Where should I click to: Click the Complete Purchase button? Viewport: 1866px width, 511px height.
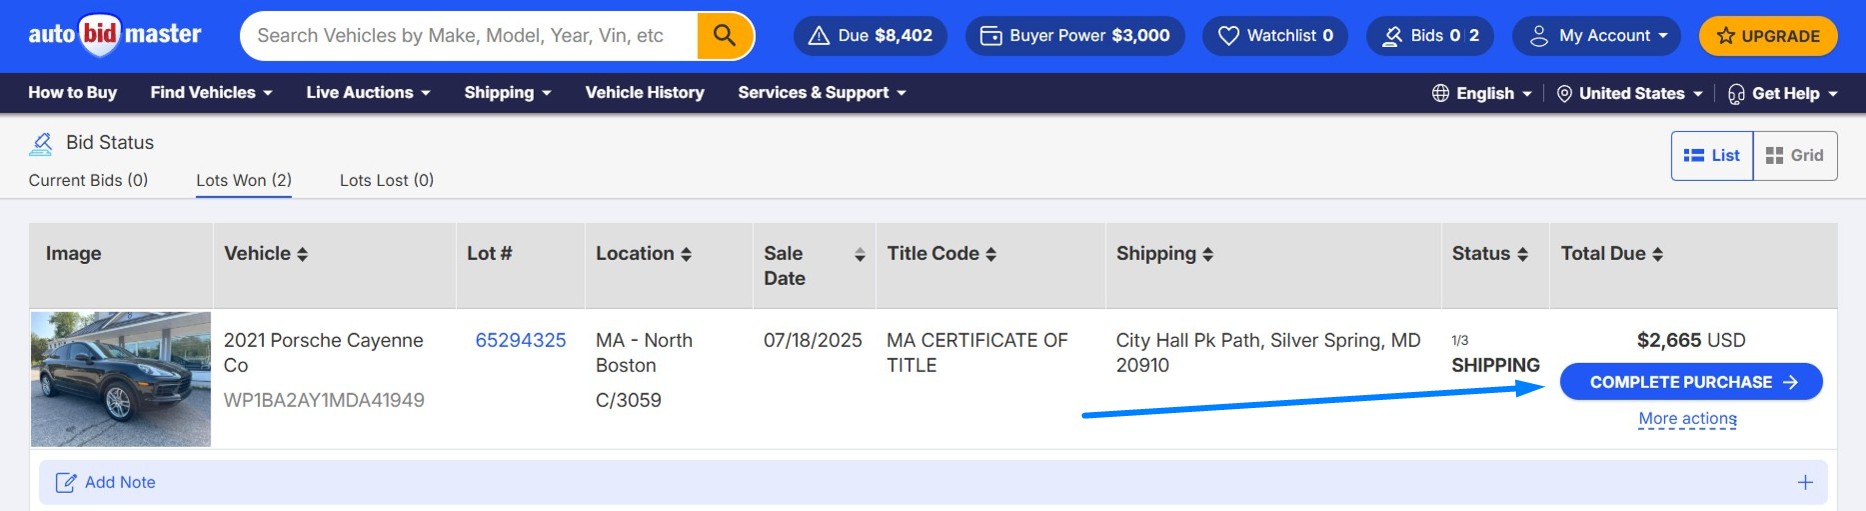click(x=1690, y=382)
